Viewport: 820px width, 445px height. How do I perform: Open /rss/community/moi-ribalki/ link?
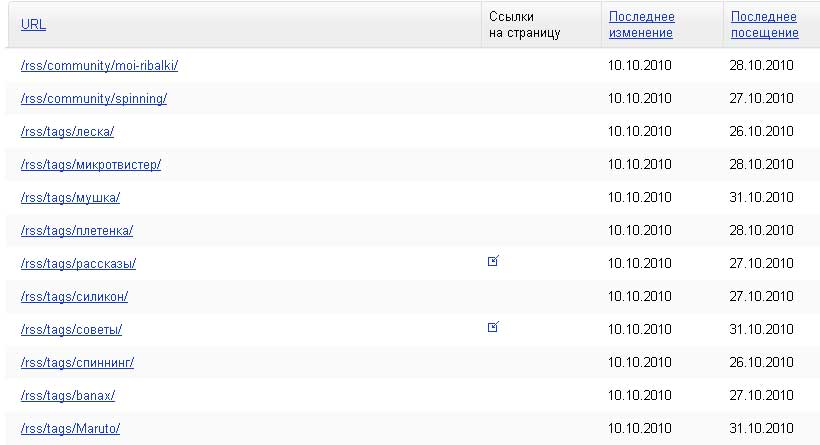pyautogui.click(x=99, y=66)
